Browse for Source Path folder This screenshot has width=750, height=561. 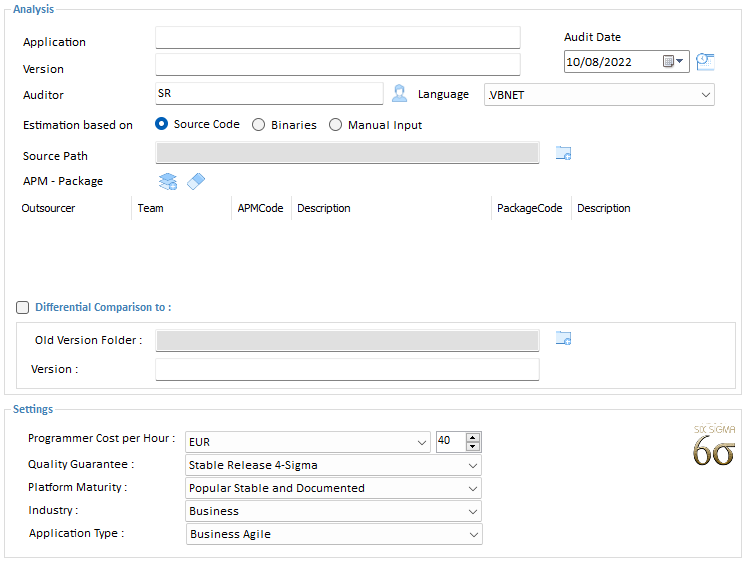(x=563, y=153)
